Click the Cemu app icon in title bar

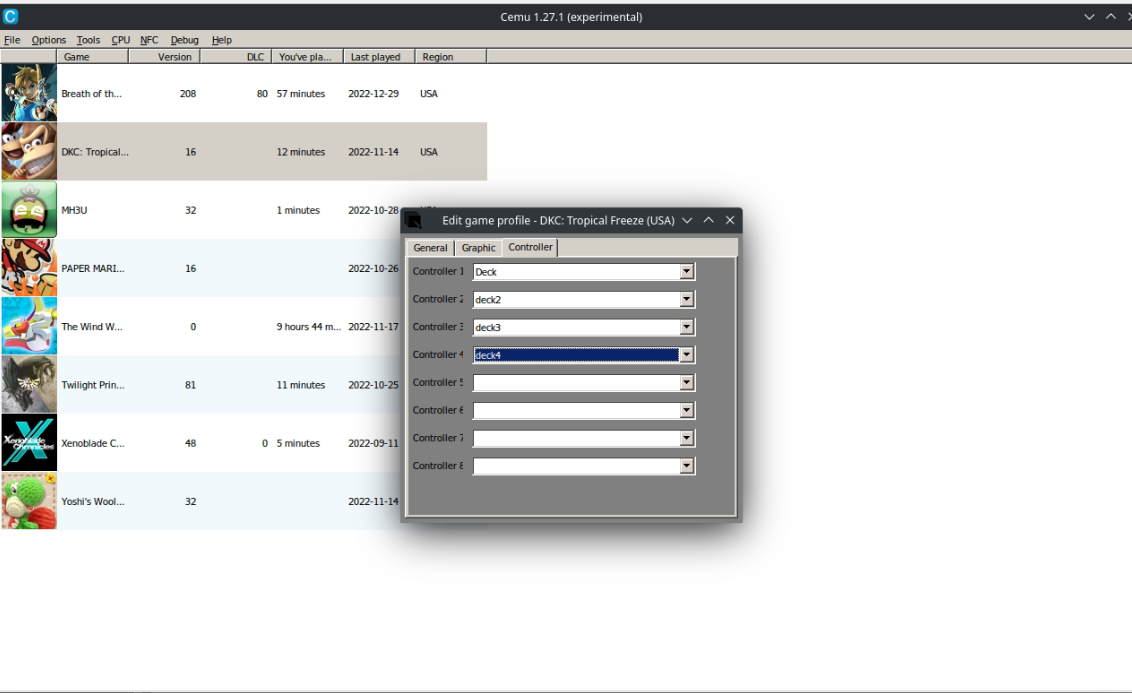point(10,17)
